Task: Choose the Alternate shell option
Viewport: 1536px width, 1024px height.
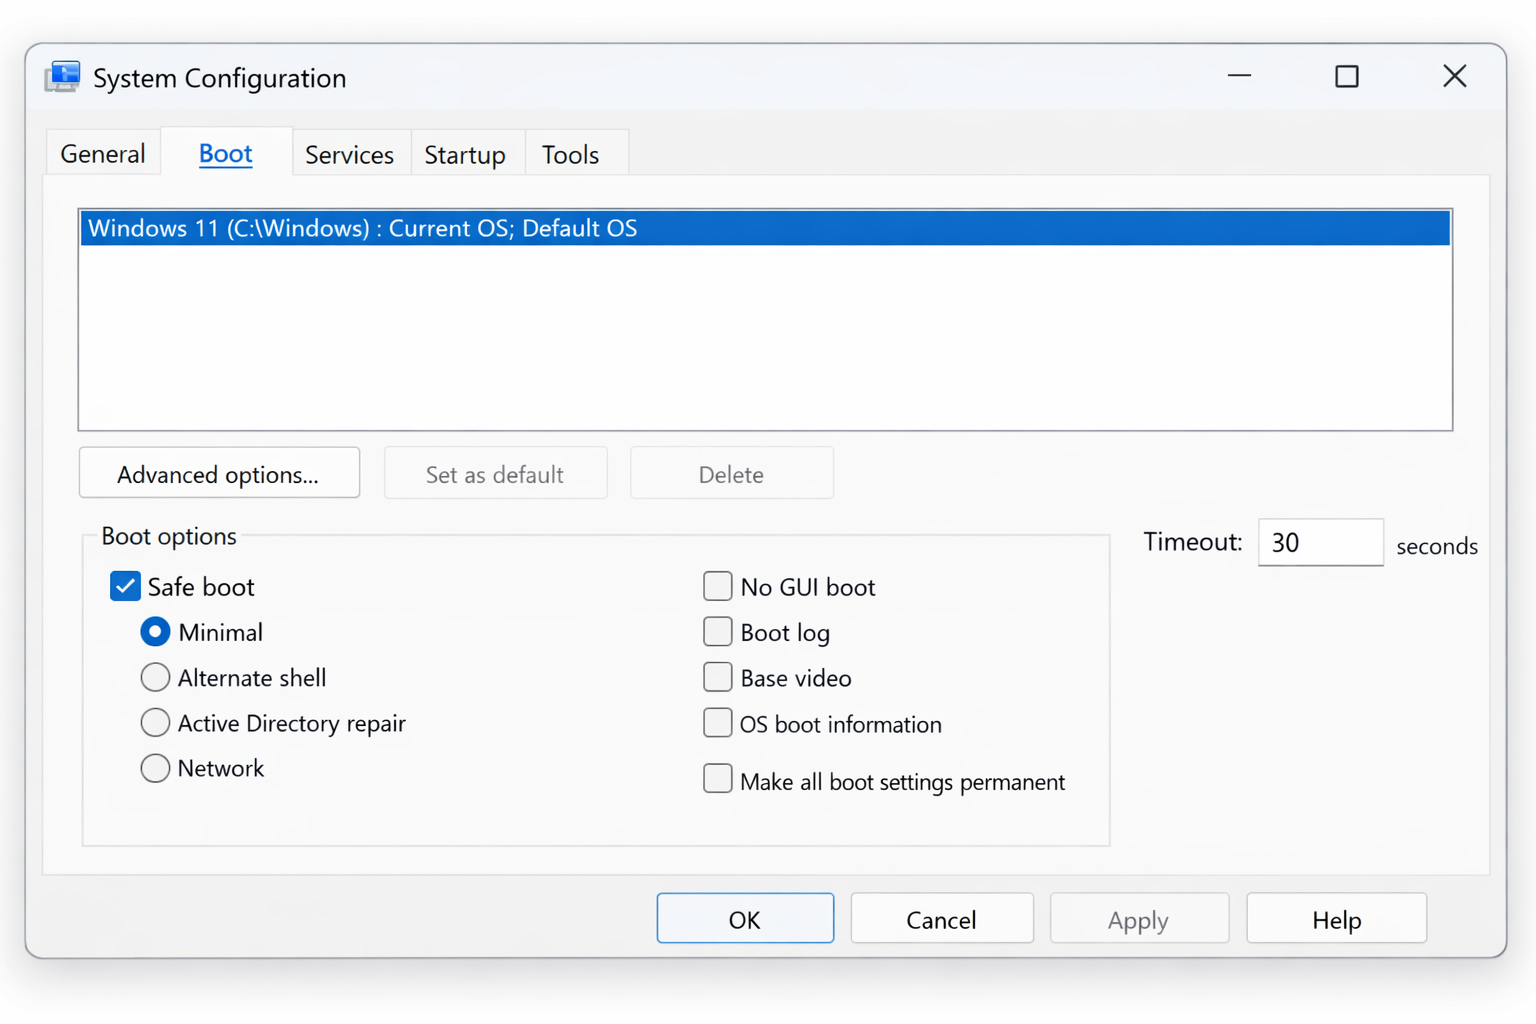Action: 155,677
